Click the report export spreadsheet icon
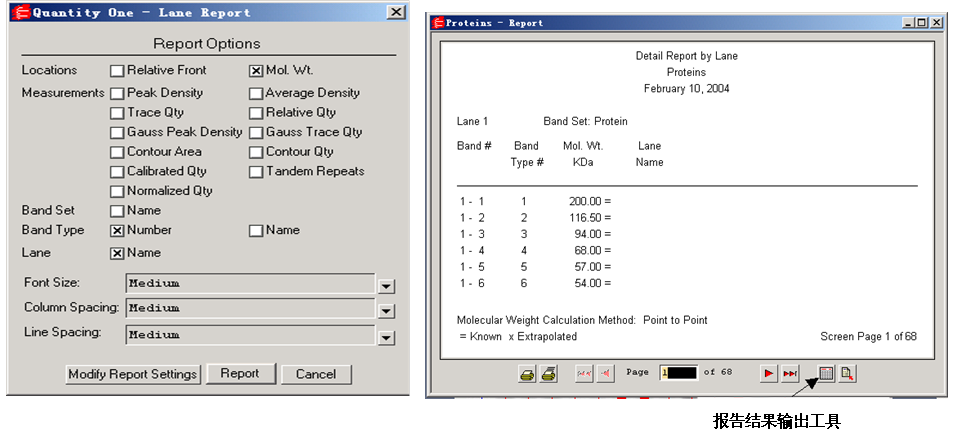This screenshot has height=442, width=957. (x=826, y=374)
